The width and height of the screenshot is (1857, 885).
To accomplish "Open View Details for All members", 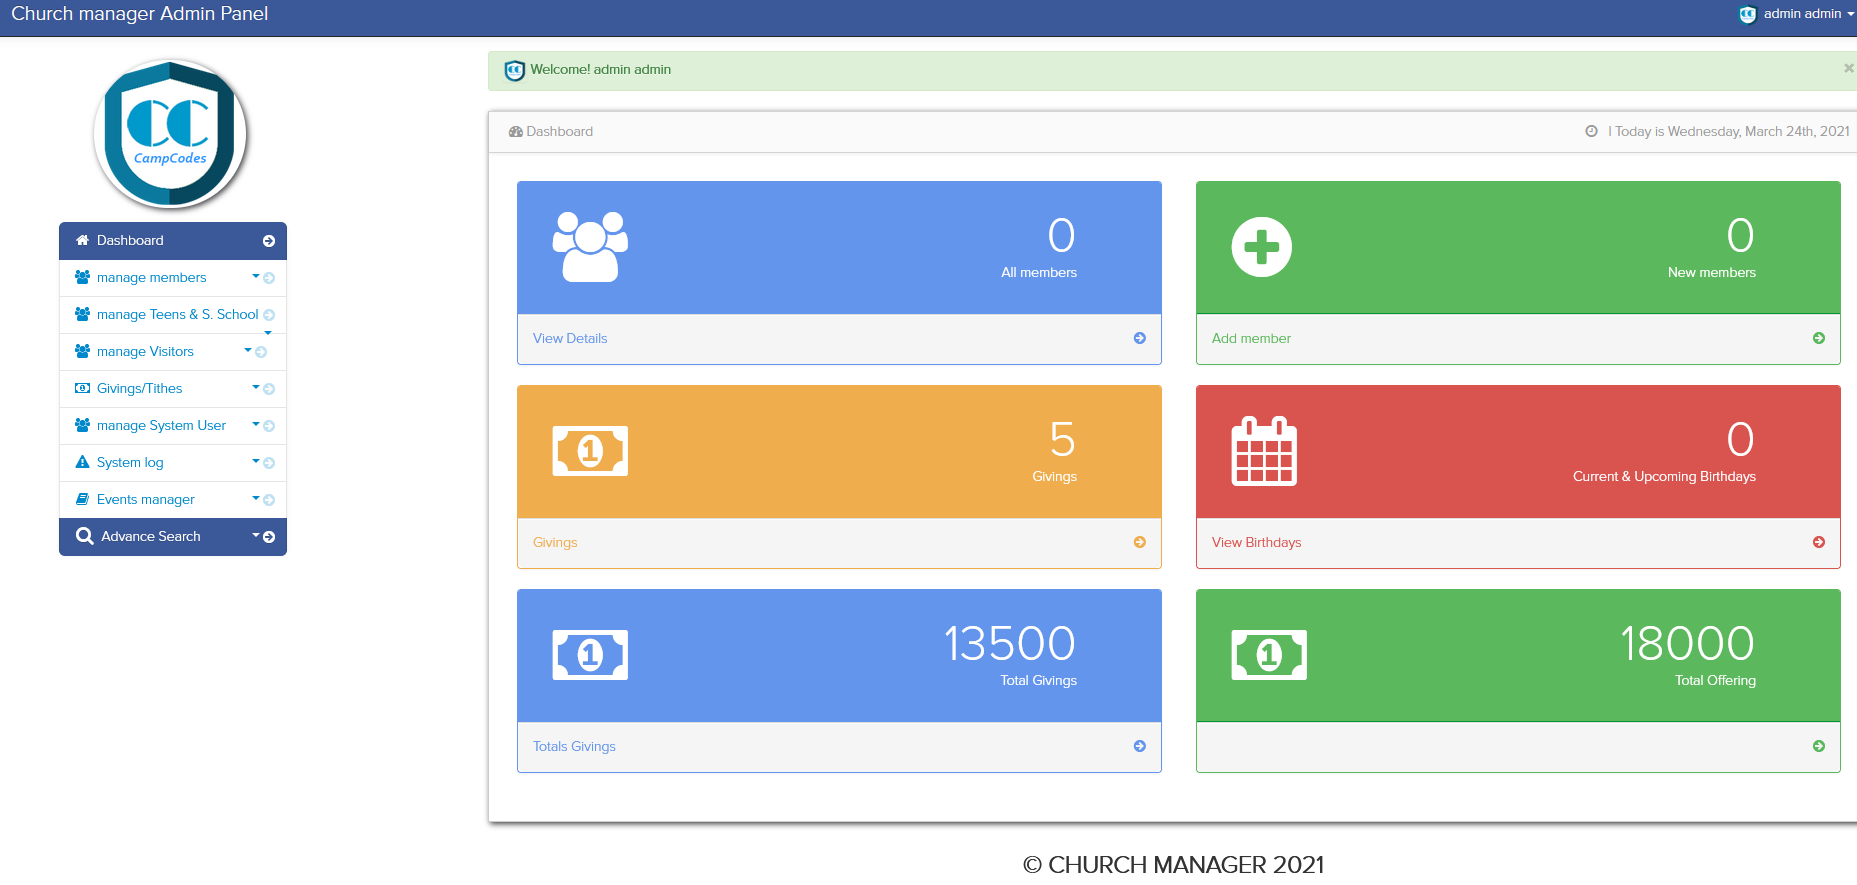I will point(570,338).
